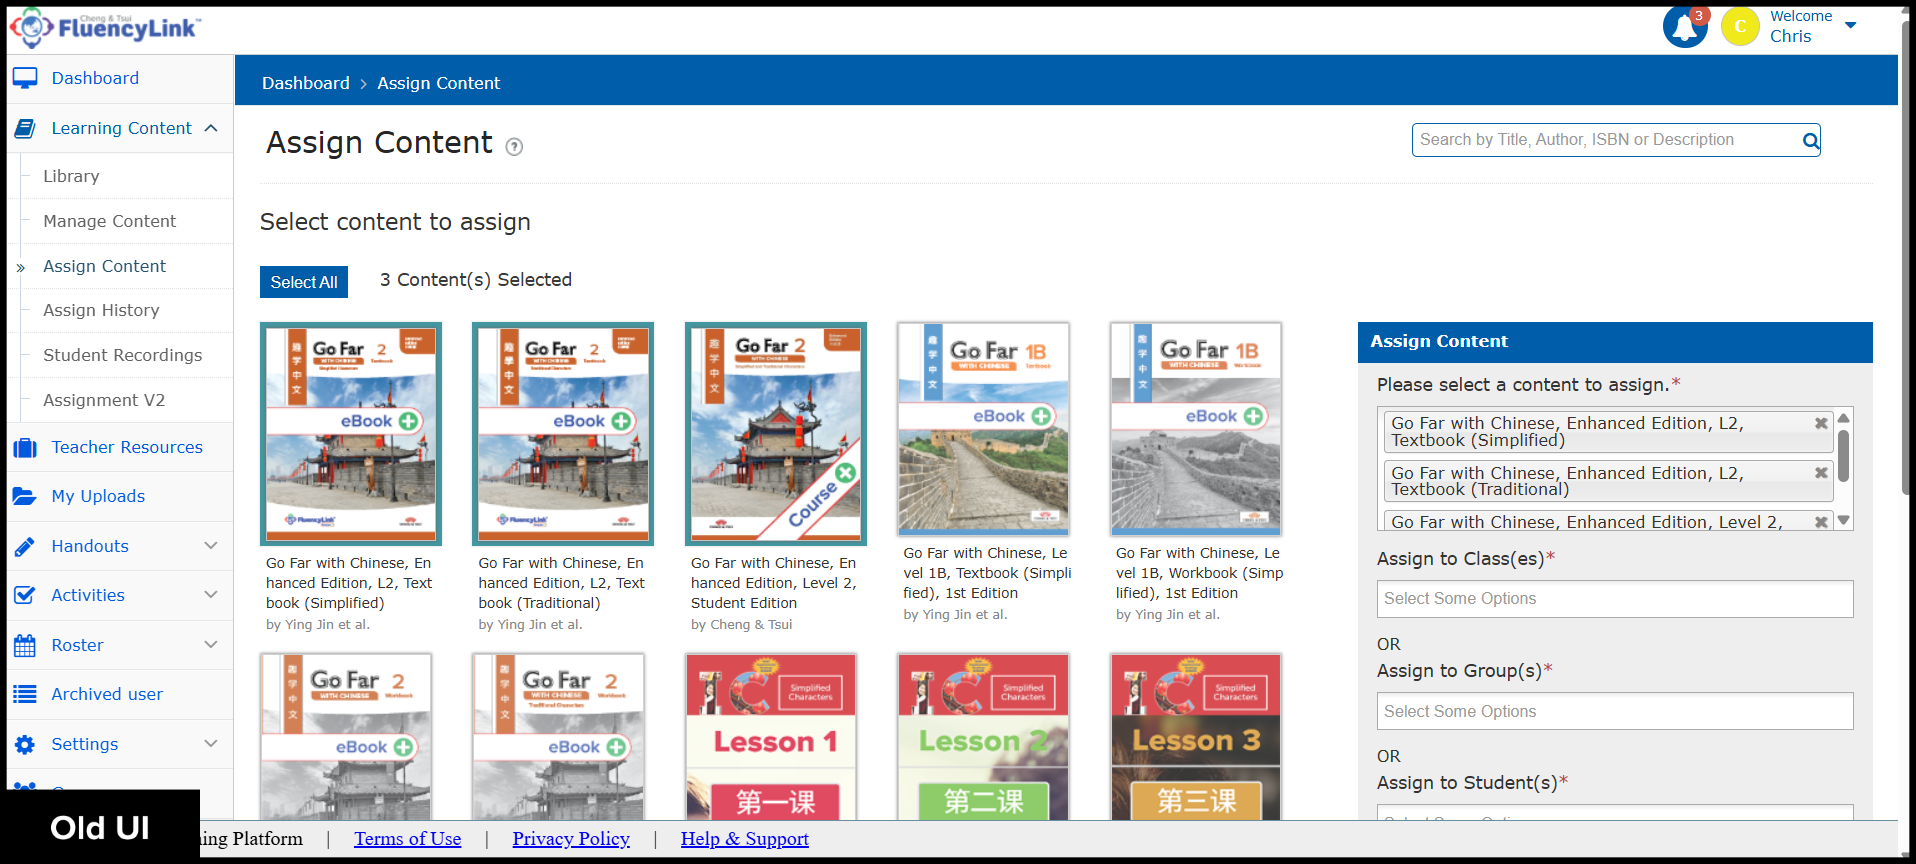The width and height of the screenshot is (1916, 864).
Task: Click the page vertical scrollbar
Action: pyautogui.click(x=1907, y=260)
